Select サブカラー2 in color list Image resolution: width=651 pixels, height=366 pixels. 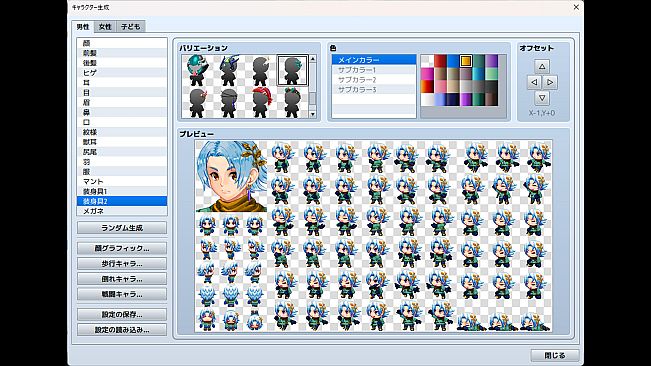[374, 80]
